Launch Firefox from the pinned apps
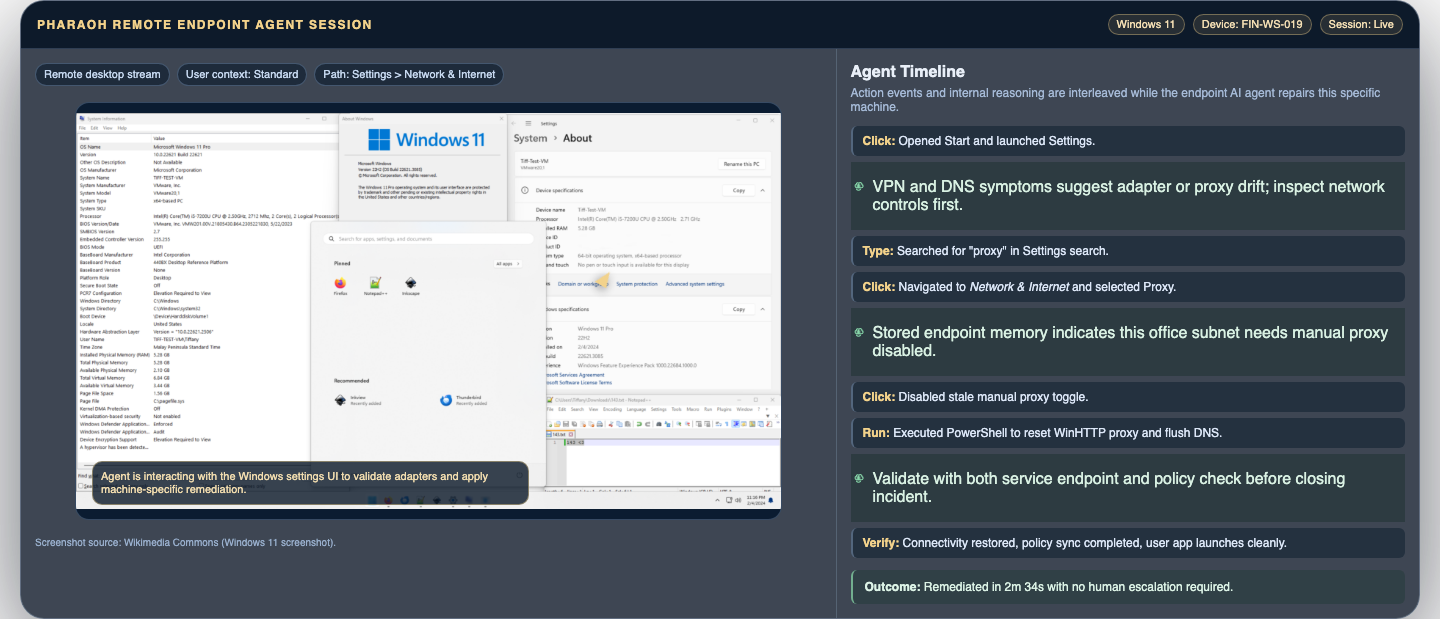 (x=340, y=284)
